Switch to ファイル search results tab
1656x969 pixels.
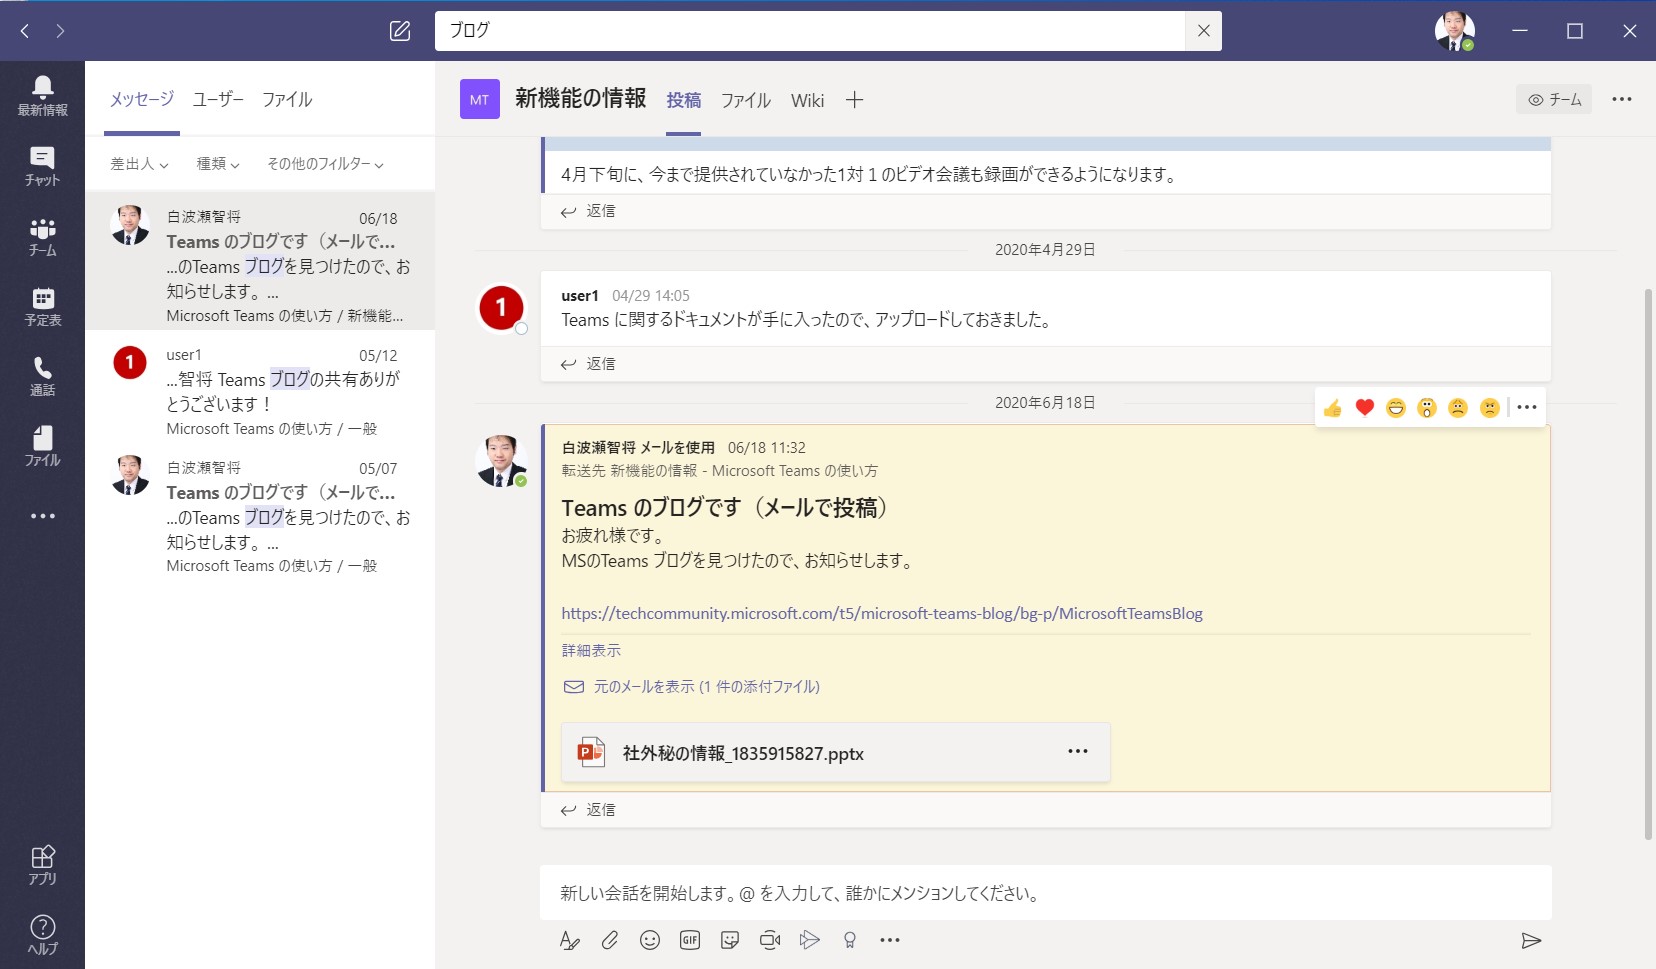[x=287, y=99]
